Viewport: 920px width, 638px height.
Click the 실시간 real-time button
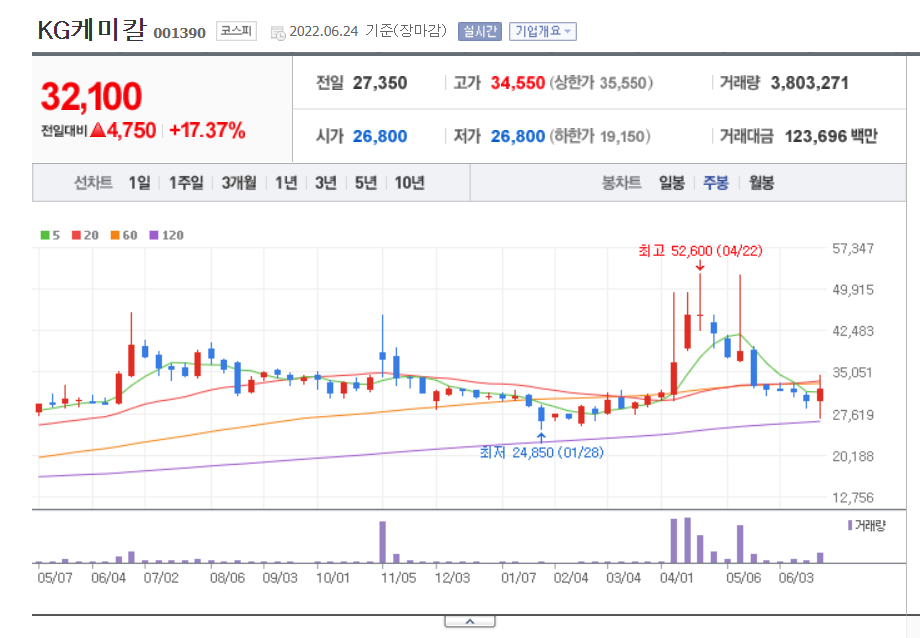(x=480, y=31)
